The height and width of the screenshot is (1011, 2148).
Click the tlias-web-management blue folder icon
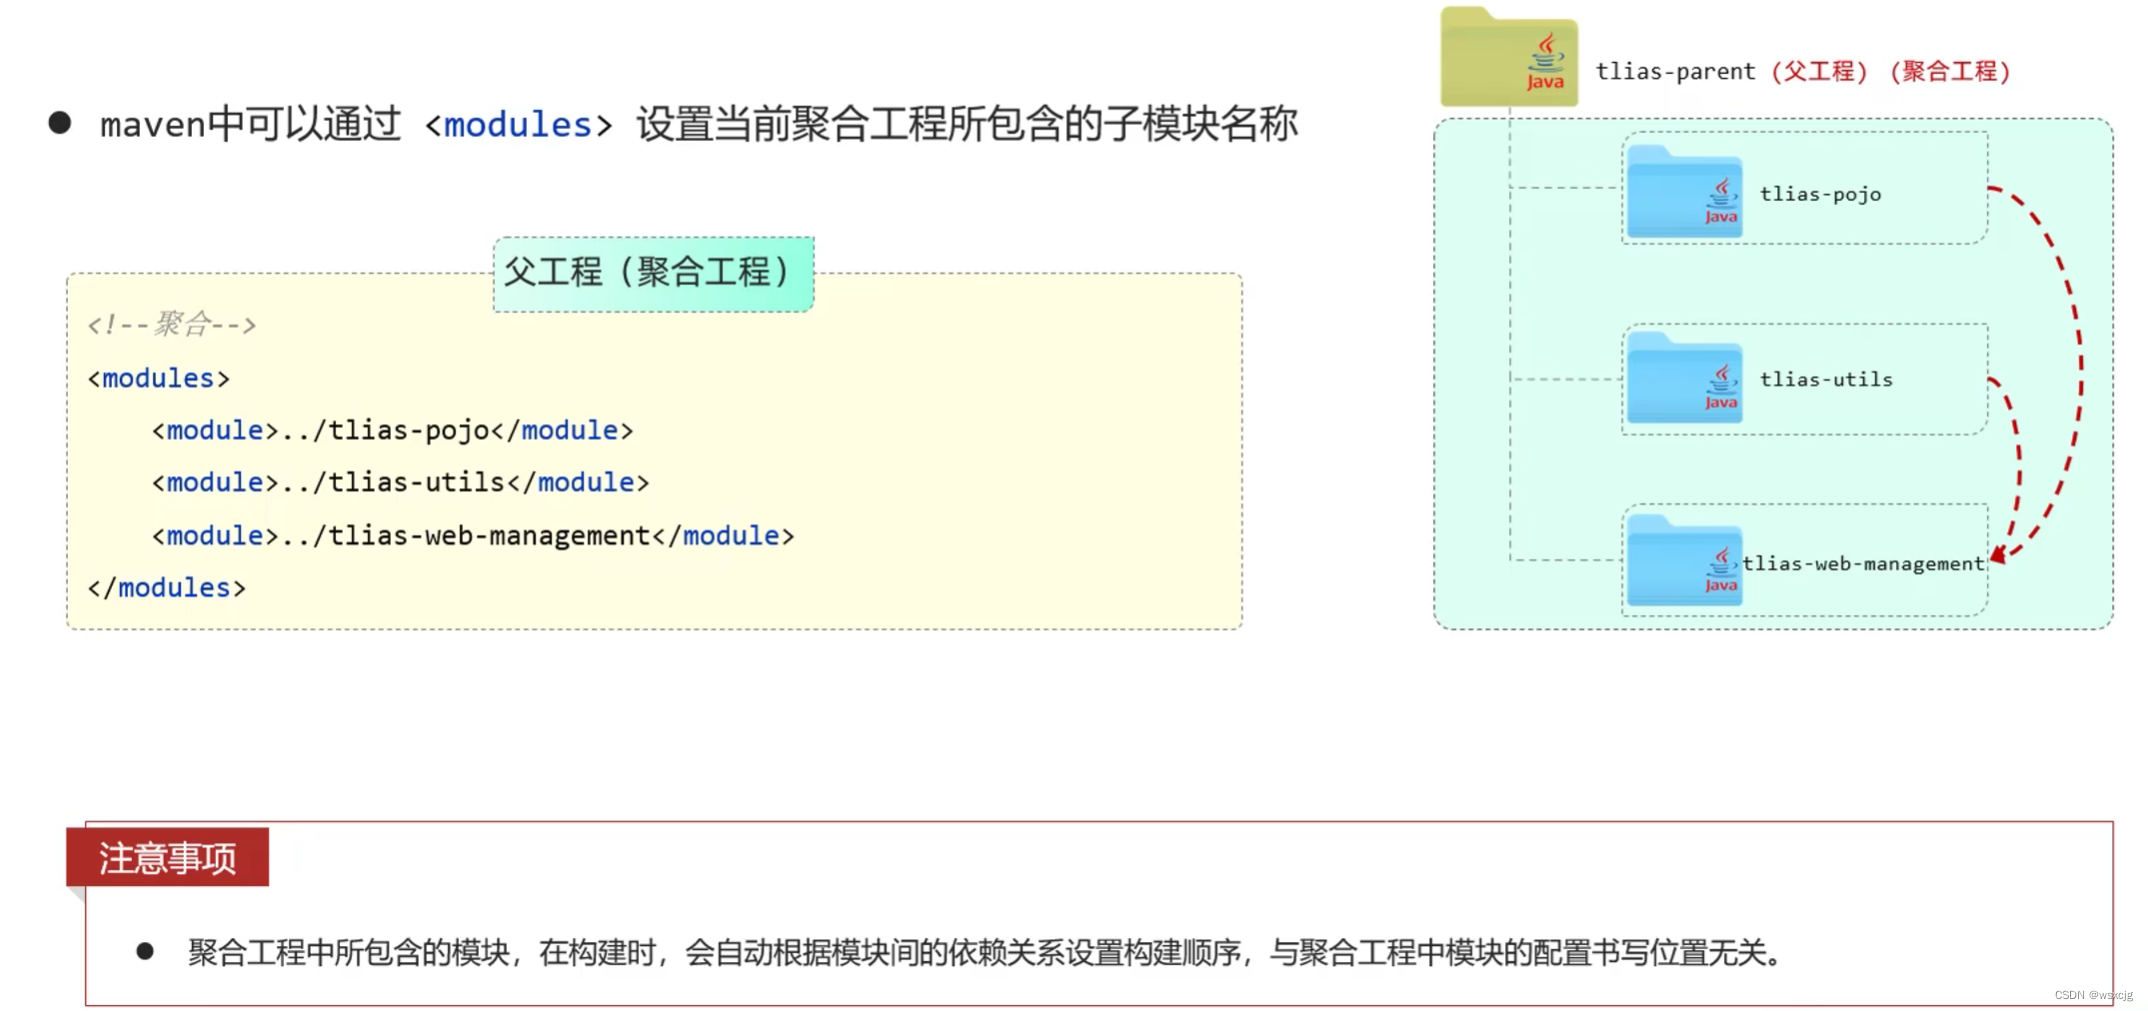click(x=1684, y=561)
